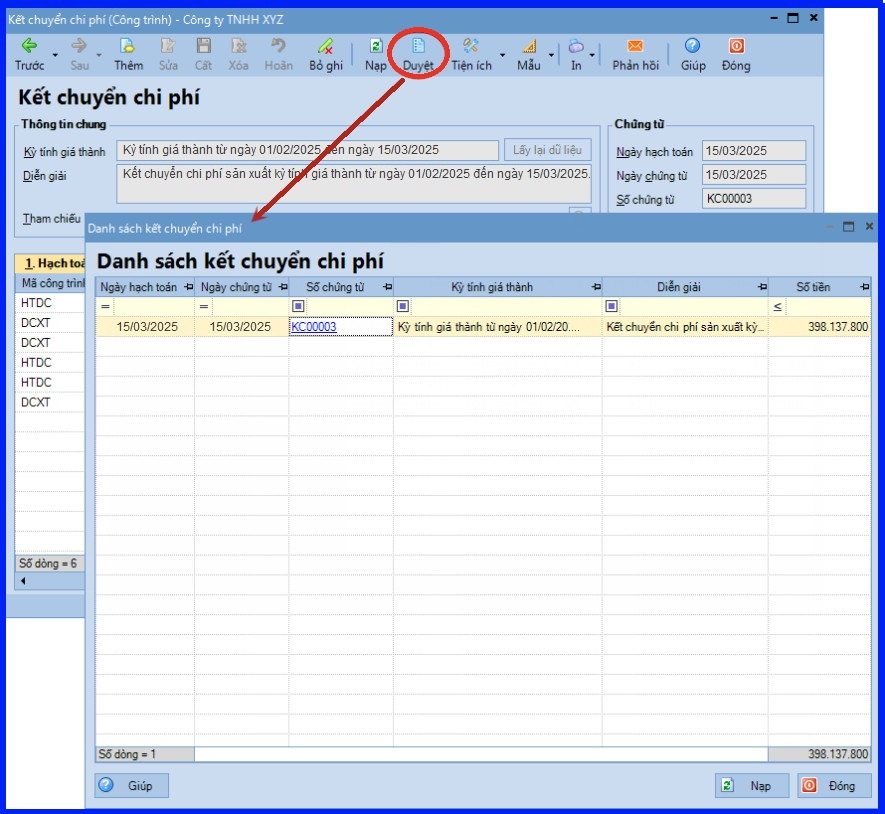885x814 pixels.
Task: Toggle the Diễn giải column filter operator
Action: click(611, 307)
